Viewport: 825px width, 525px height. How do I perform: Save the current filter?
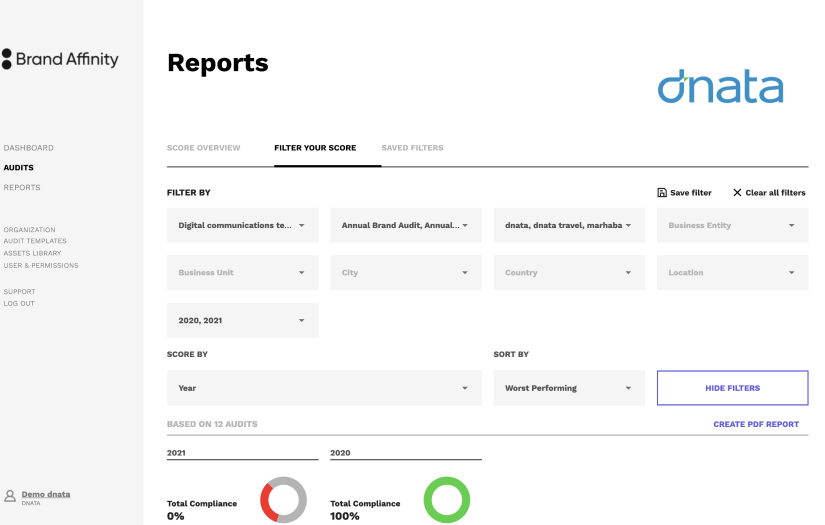point(685,193)
